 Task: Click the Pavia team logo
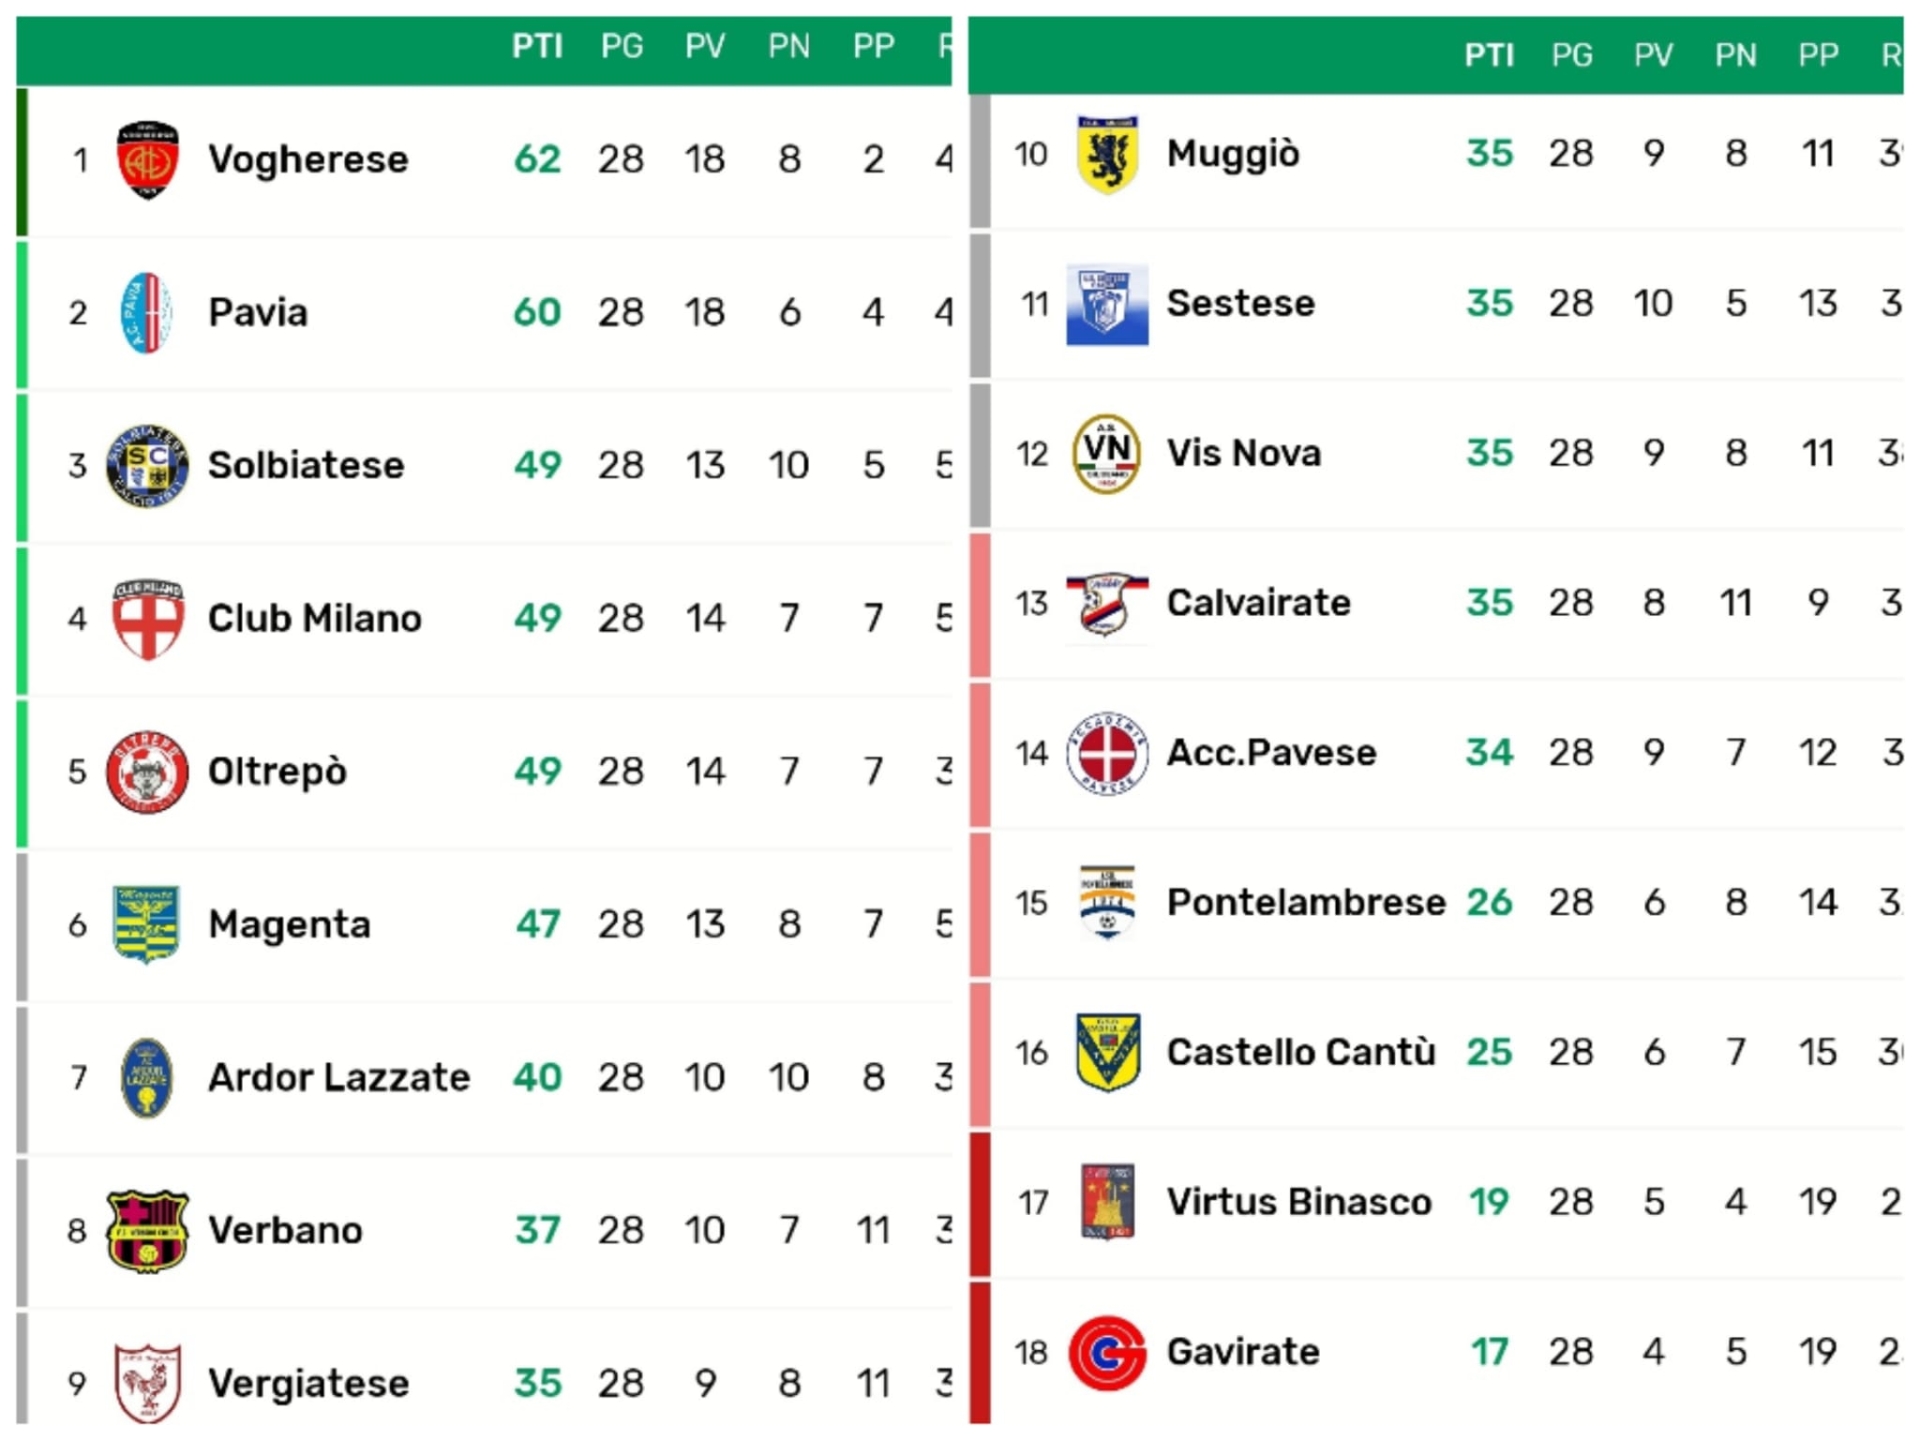[147, 313]
